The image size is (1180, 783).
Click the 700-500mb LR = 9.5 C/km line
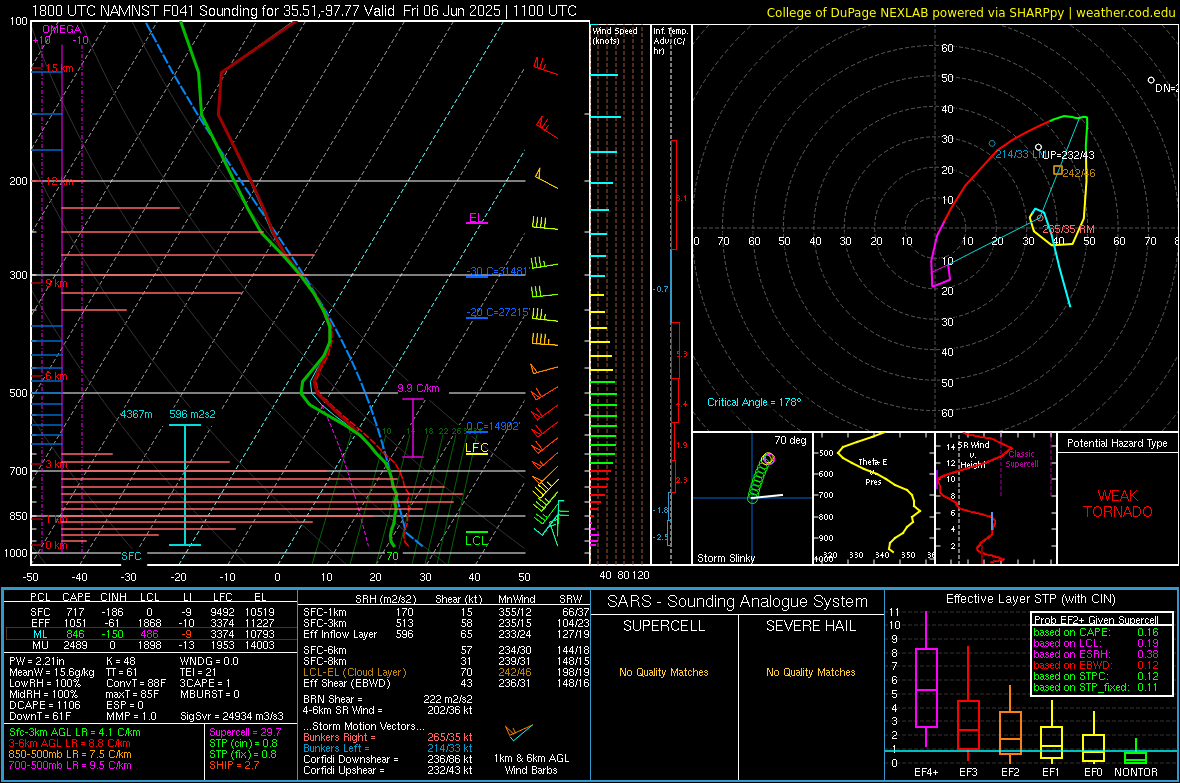pos(70,765)
